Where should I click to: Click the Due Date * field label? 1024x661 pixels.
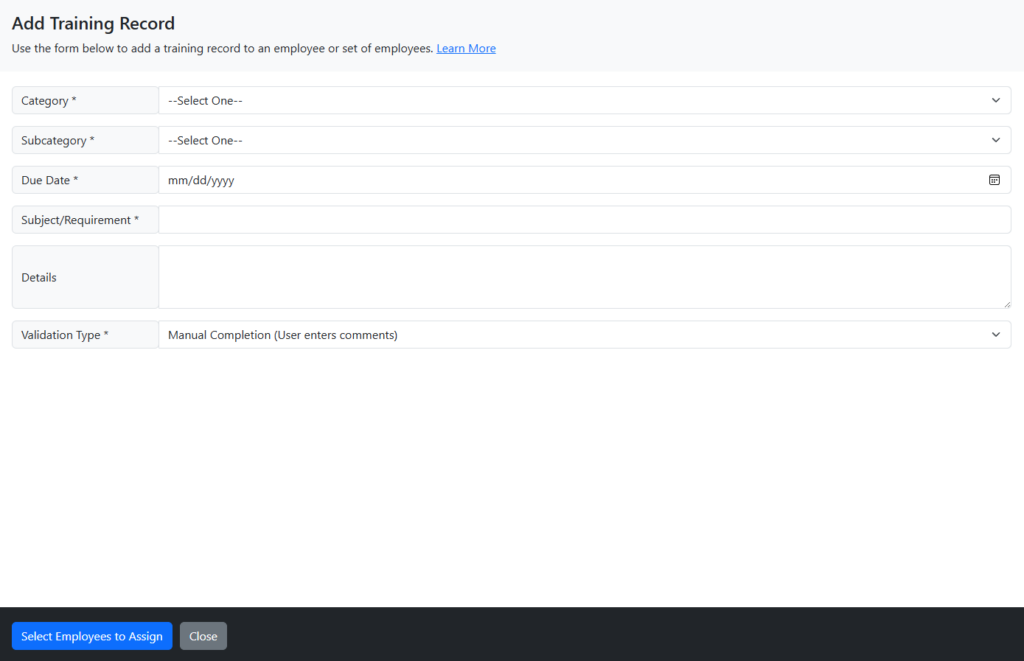point(50,181)
